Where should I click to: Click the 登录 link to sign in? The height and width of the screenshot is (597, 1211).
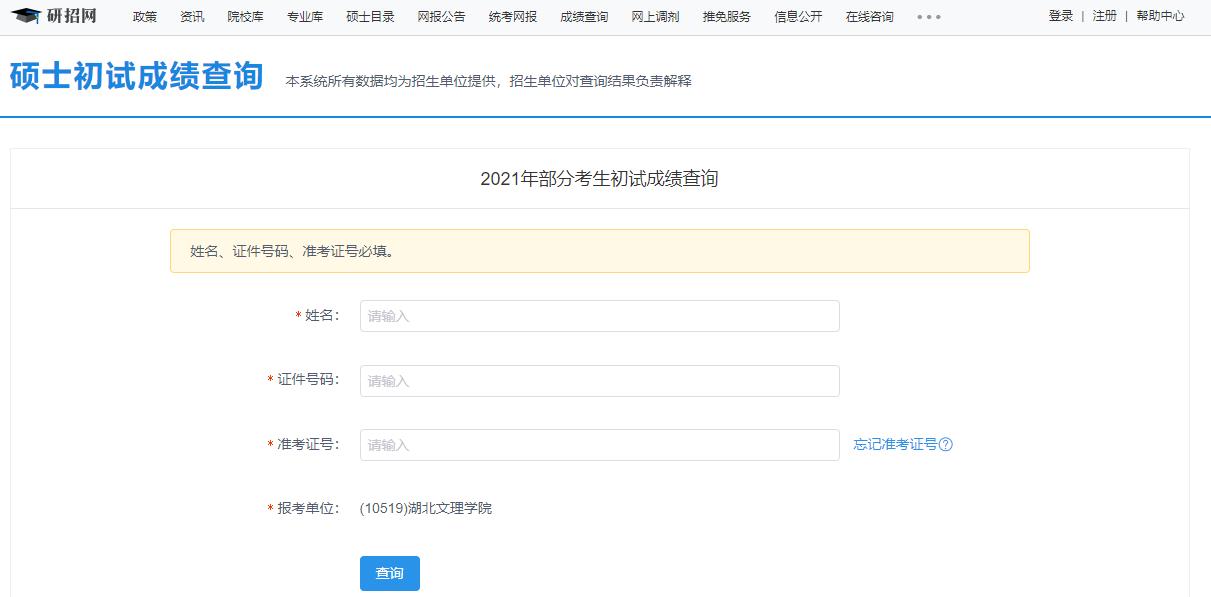tap(1059, 16)
